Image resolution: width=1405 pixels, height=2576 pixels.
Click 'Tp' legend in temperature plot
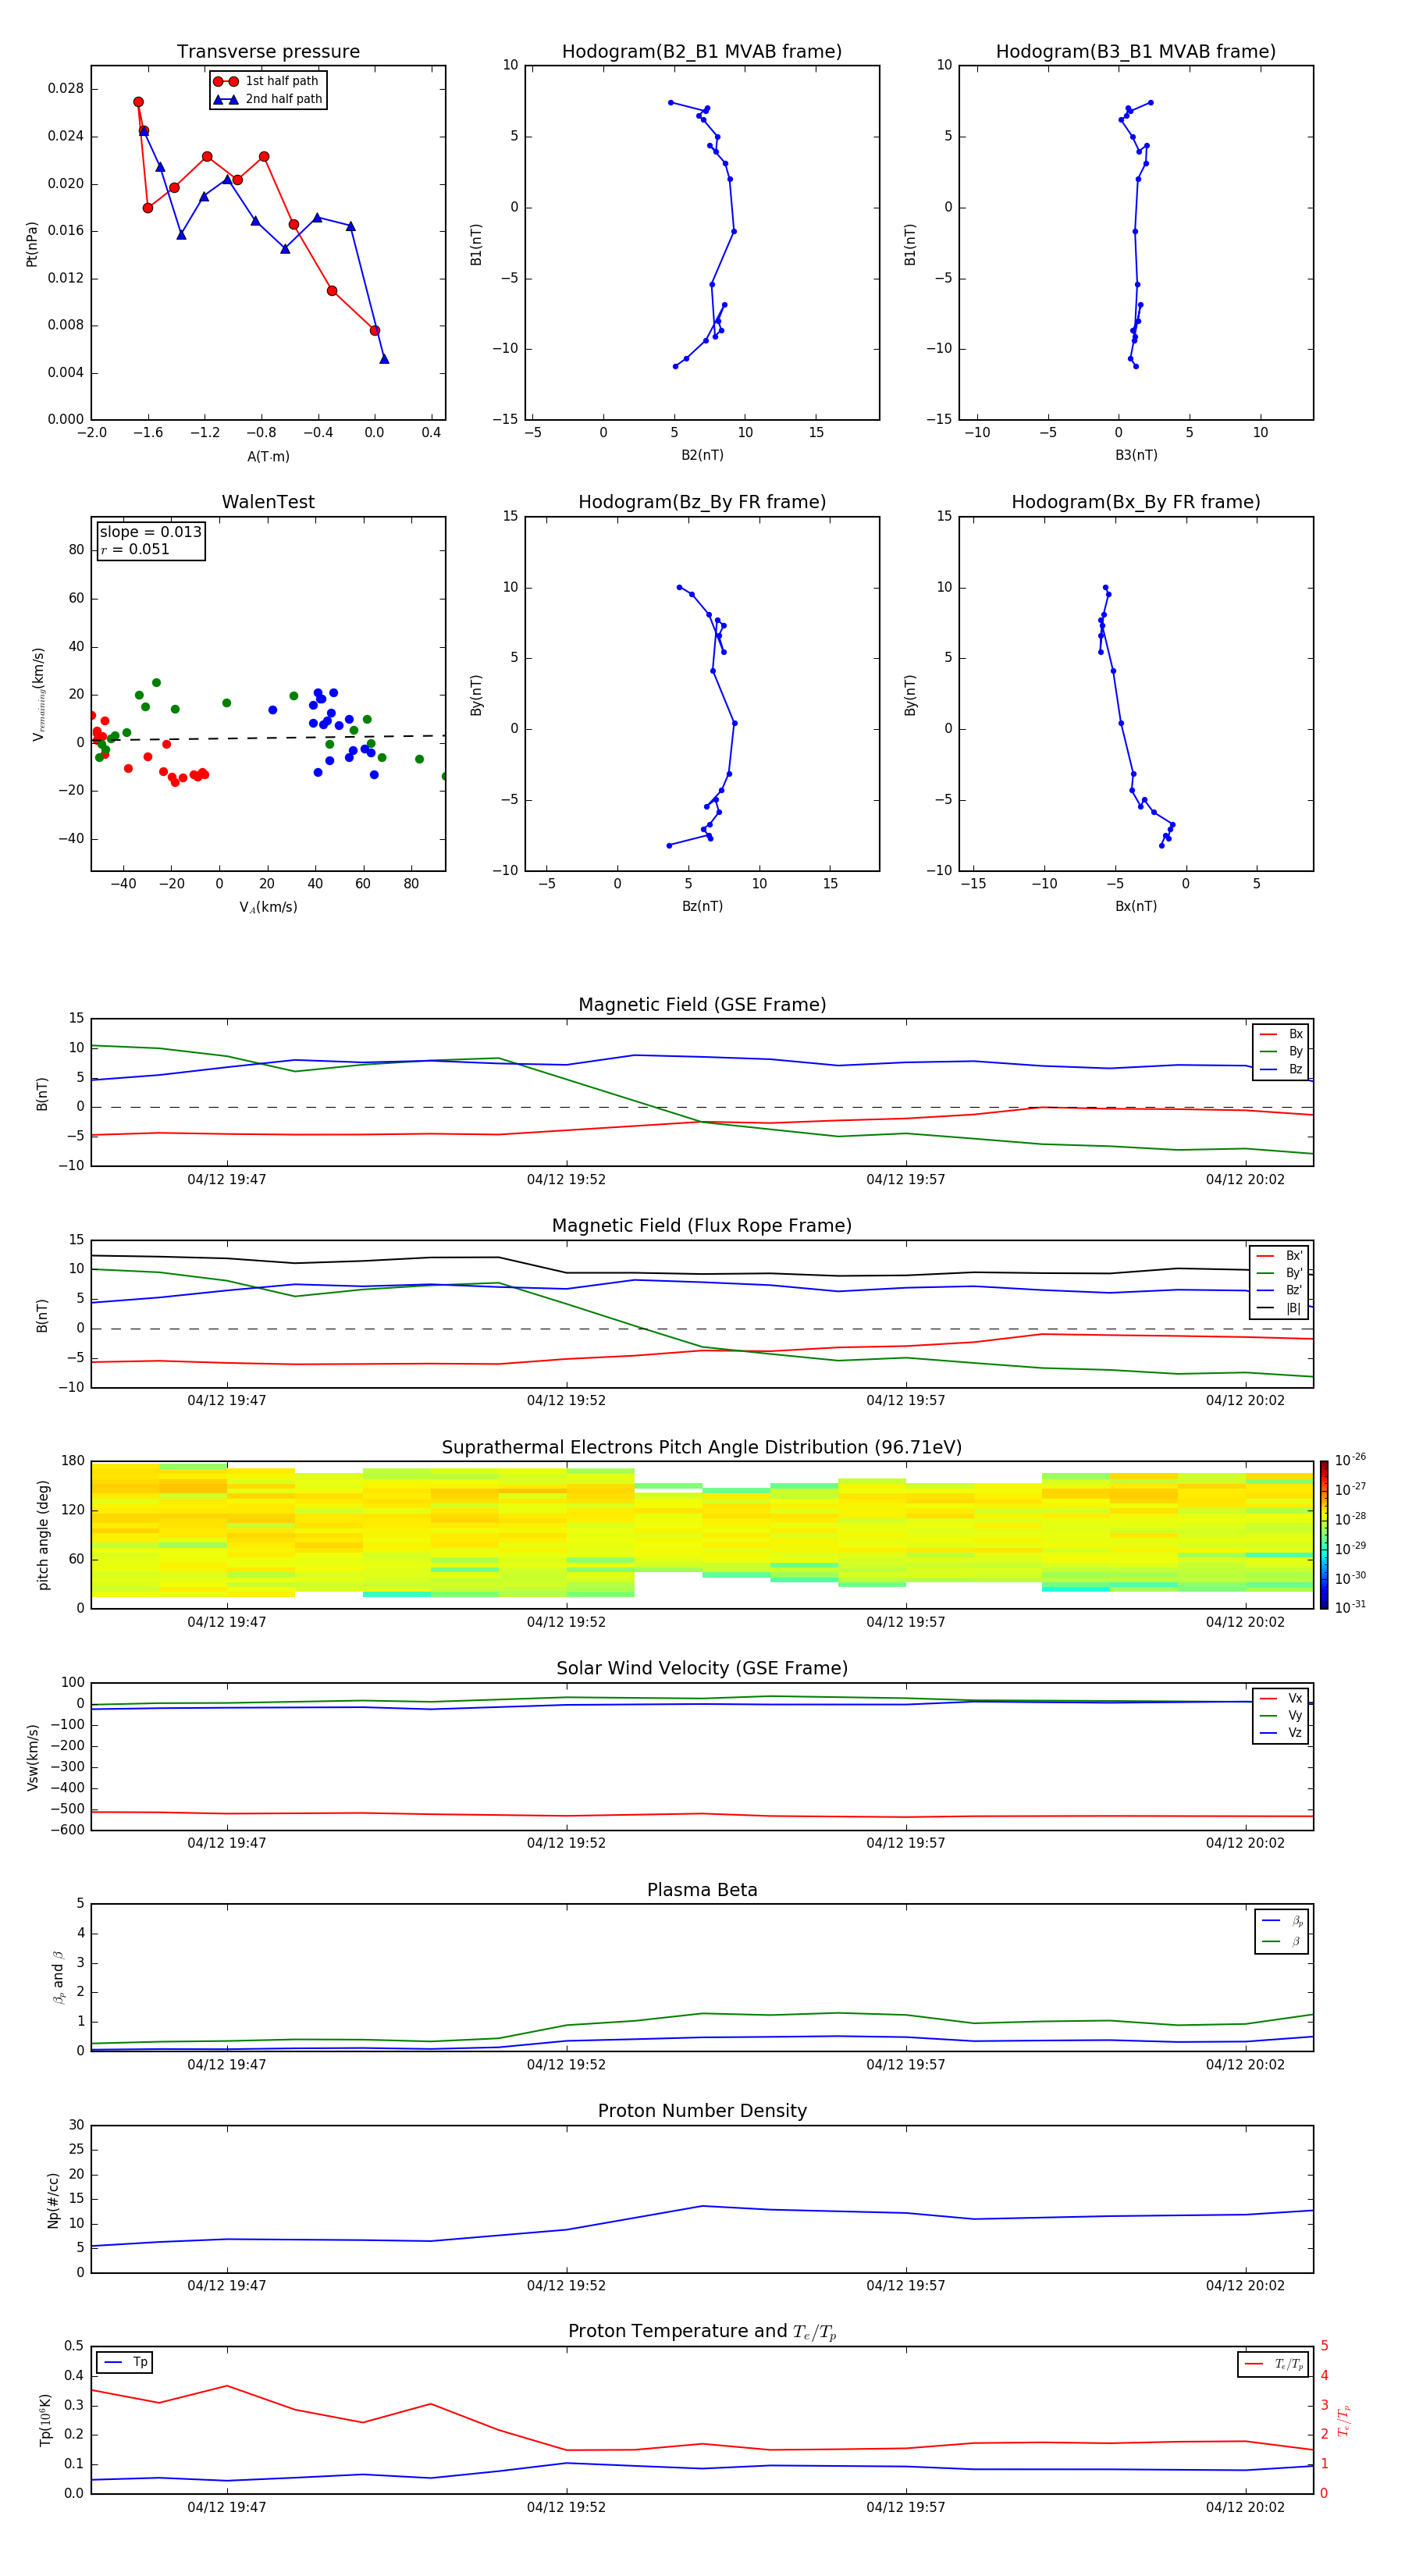coord(125,2362)
